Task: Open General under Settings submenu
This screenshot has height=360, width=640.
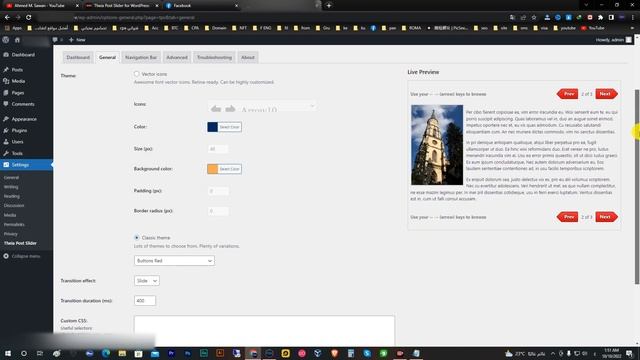Action: (x=11, y=178)
